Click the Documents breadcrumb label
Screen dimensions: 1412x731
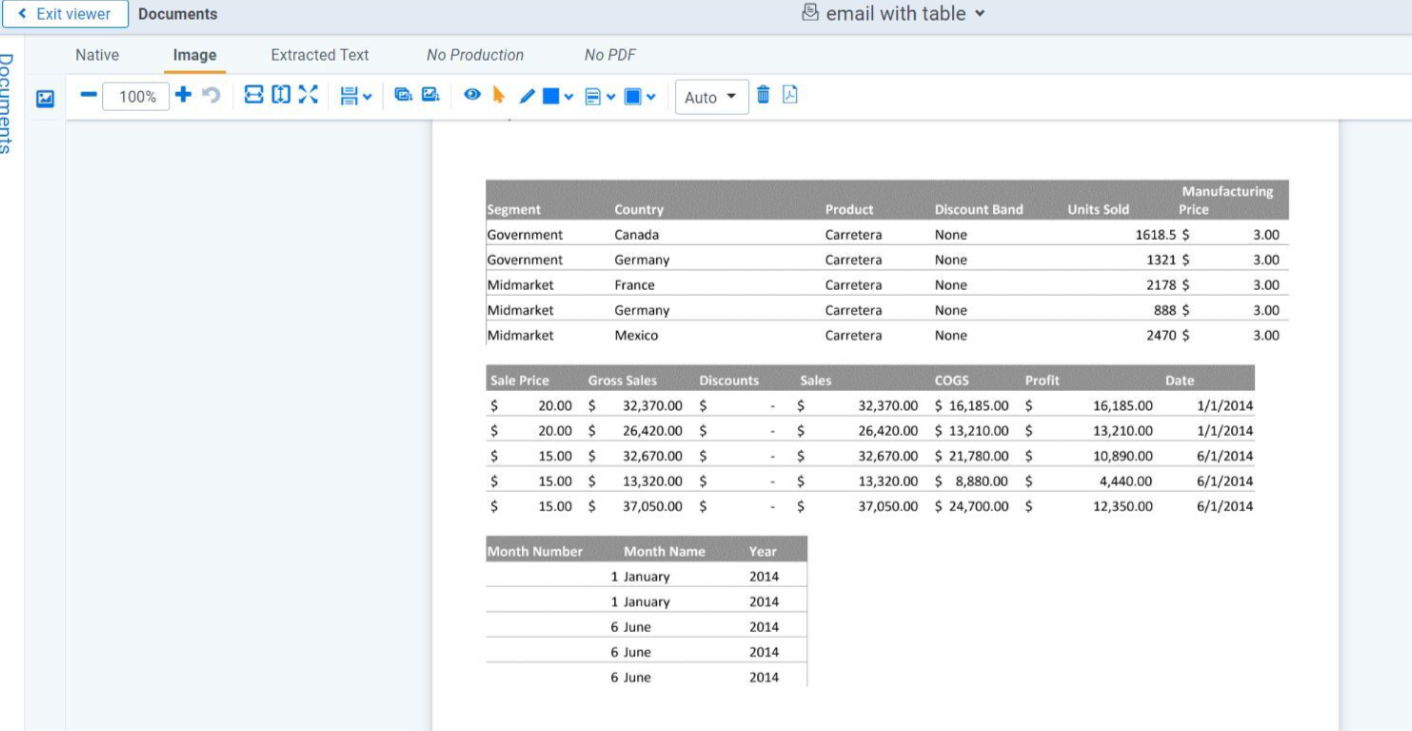click(x=178, y=14)
